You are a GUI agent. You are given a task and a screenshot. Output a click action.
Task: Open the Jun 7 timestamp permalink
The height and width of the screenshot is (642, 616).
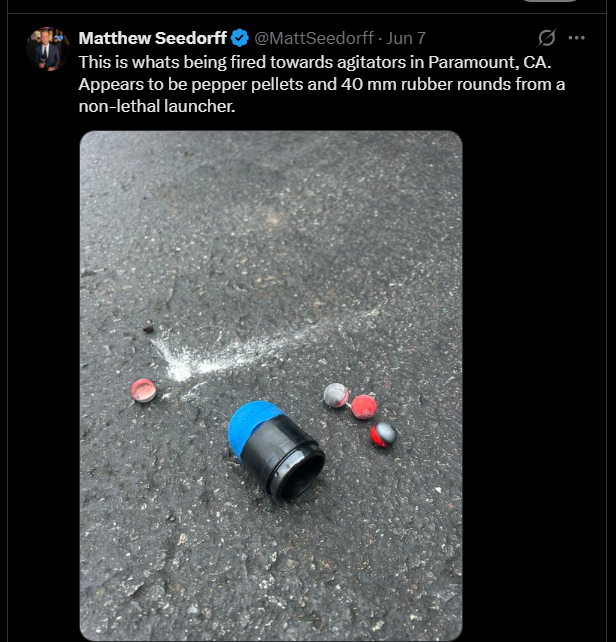tap(406, 38)
